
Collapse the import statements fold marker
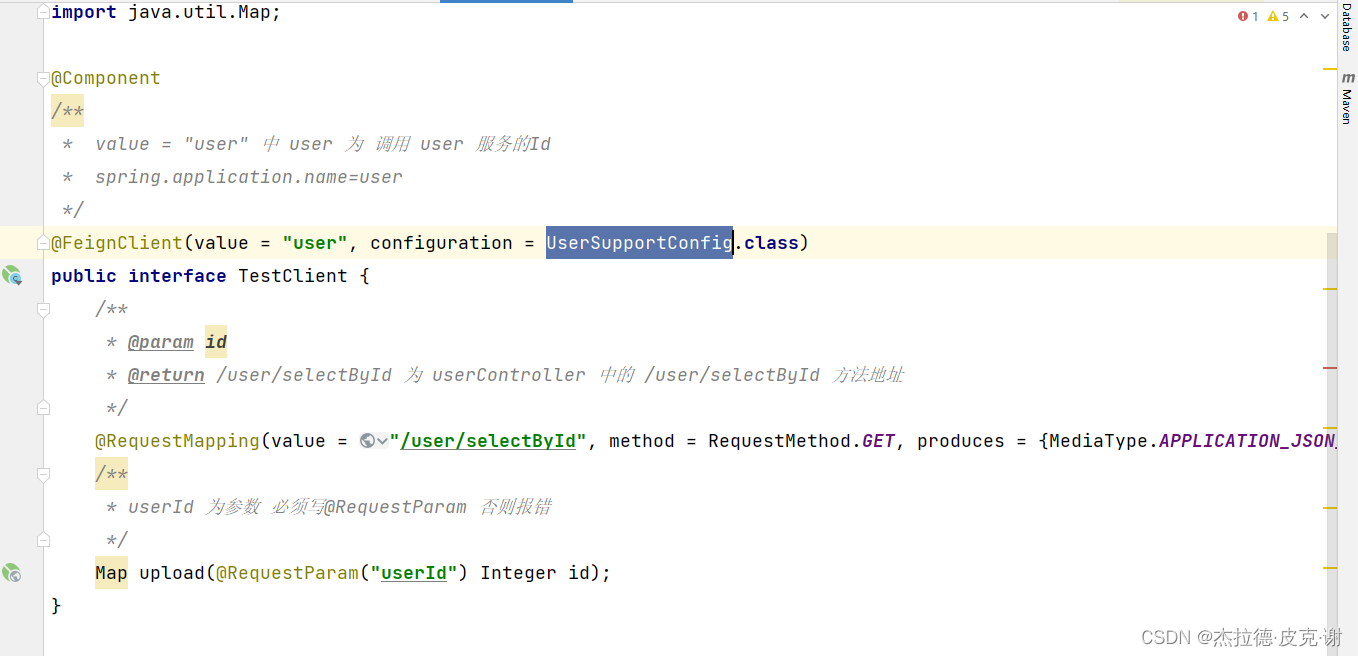pyautogui.click(x=43, y=13)
